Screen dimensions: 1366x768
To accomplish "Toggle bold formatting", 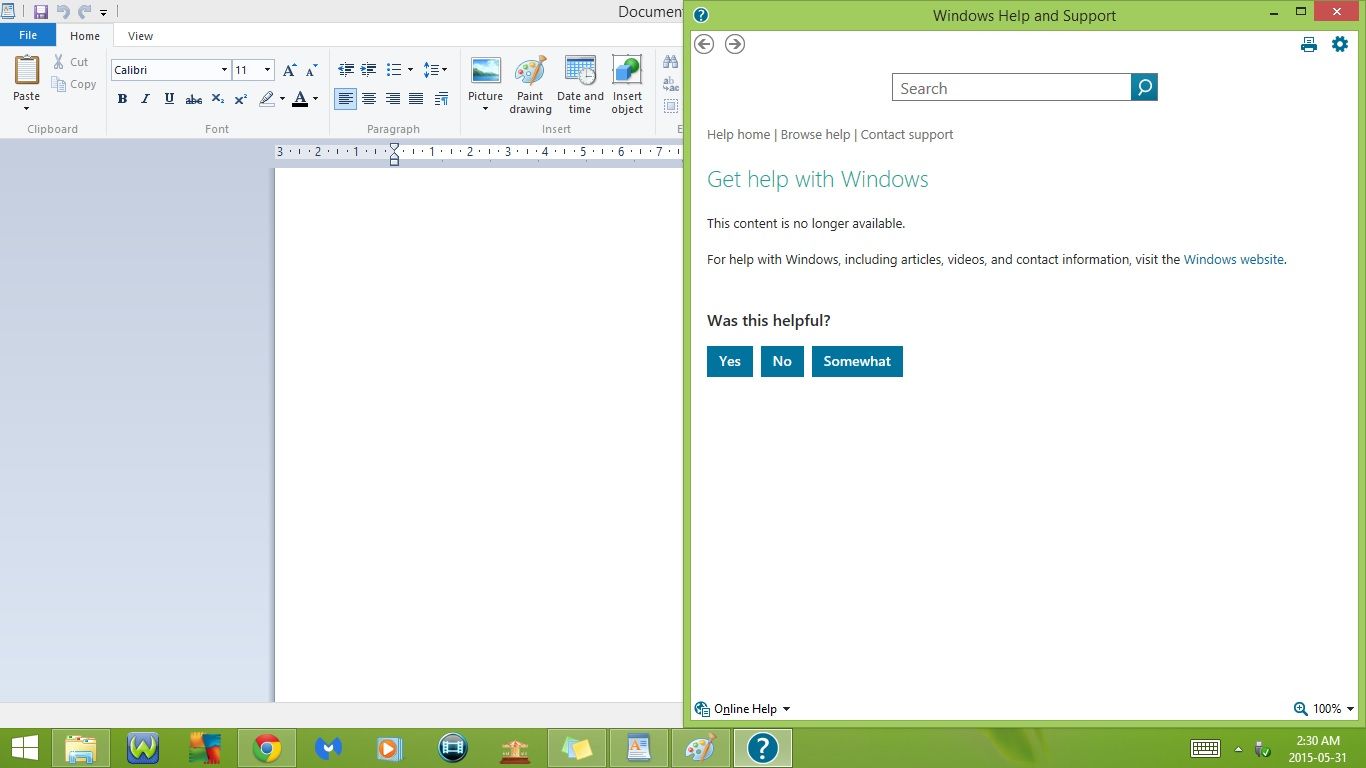I will coord(122,98).
